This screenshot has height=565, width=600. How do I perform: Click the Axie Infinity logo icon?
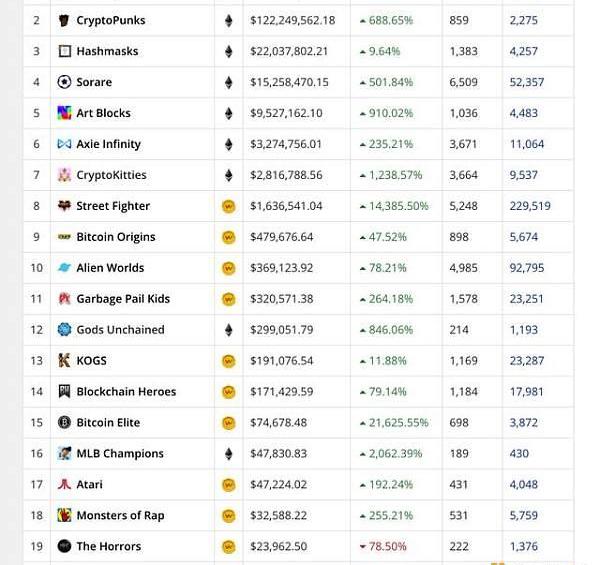point(65,144)
